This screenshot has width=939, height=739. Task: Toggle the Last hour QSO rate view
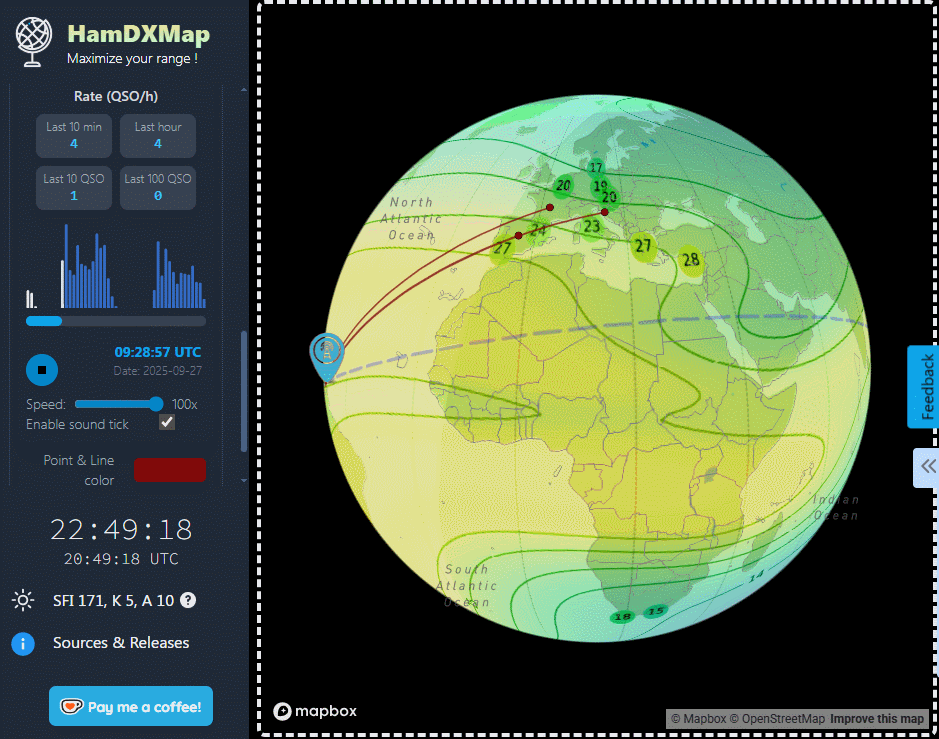click(x=158, y=136)
